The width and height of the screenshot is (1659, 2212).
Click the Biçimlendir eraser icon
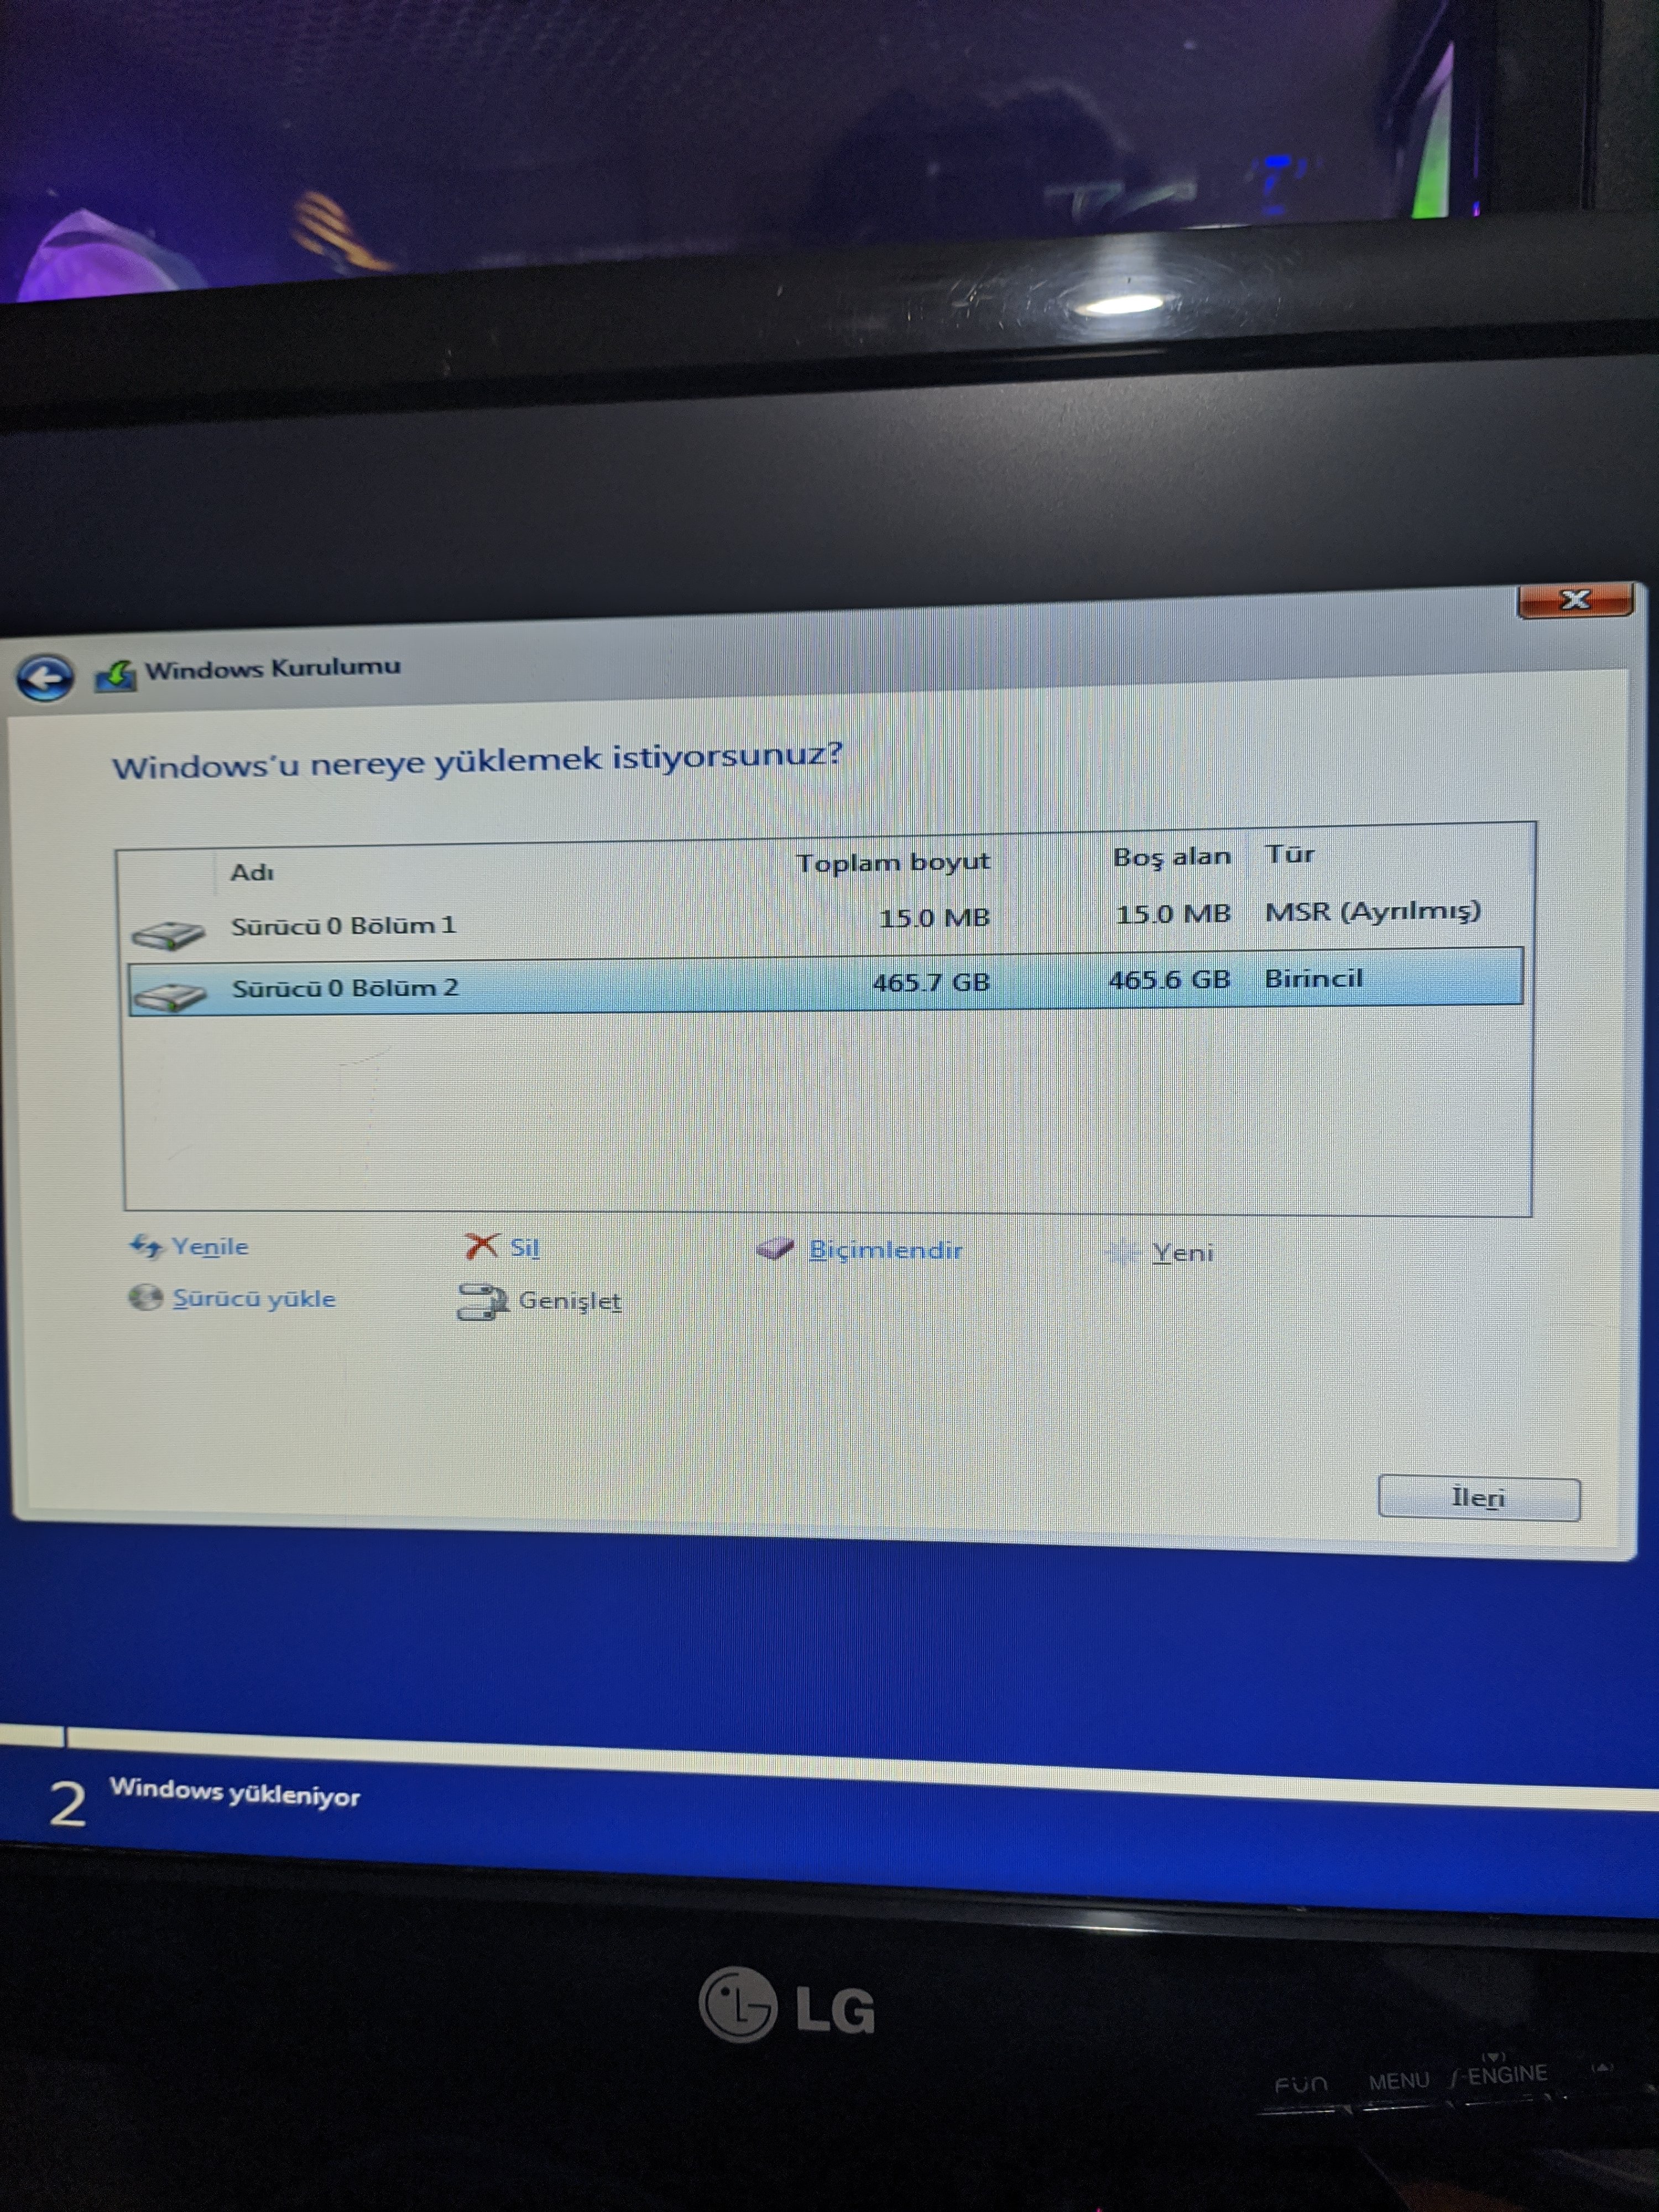point(775,1248)
